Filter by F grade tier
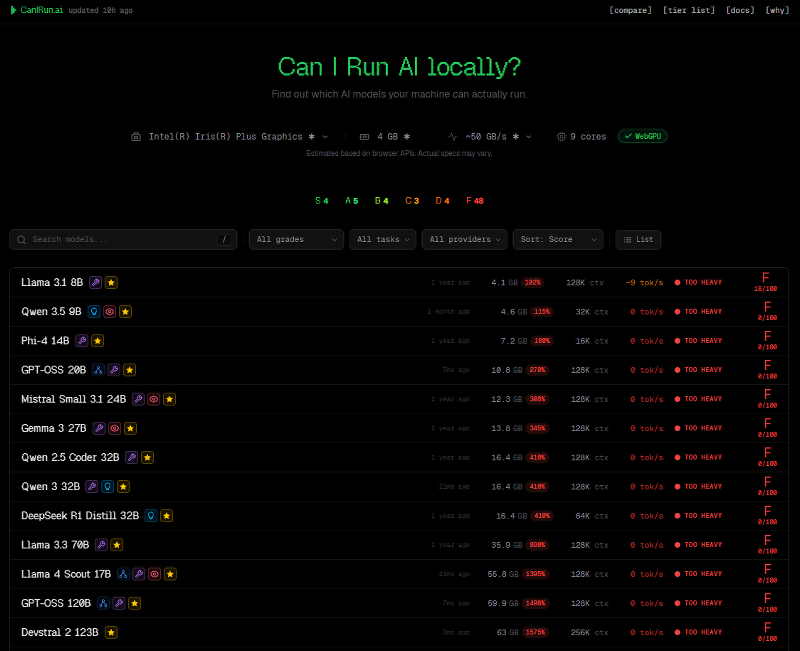Image resolution: width=800 pixels, height=651 pixels. 474,201
